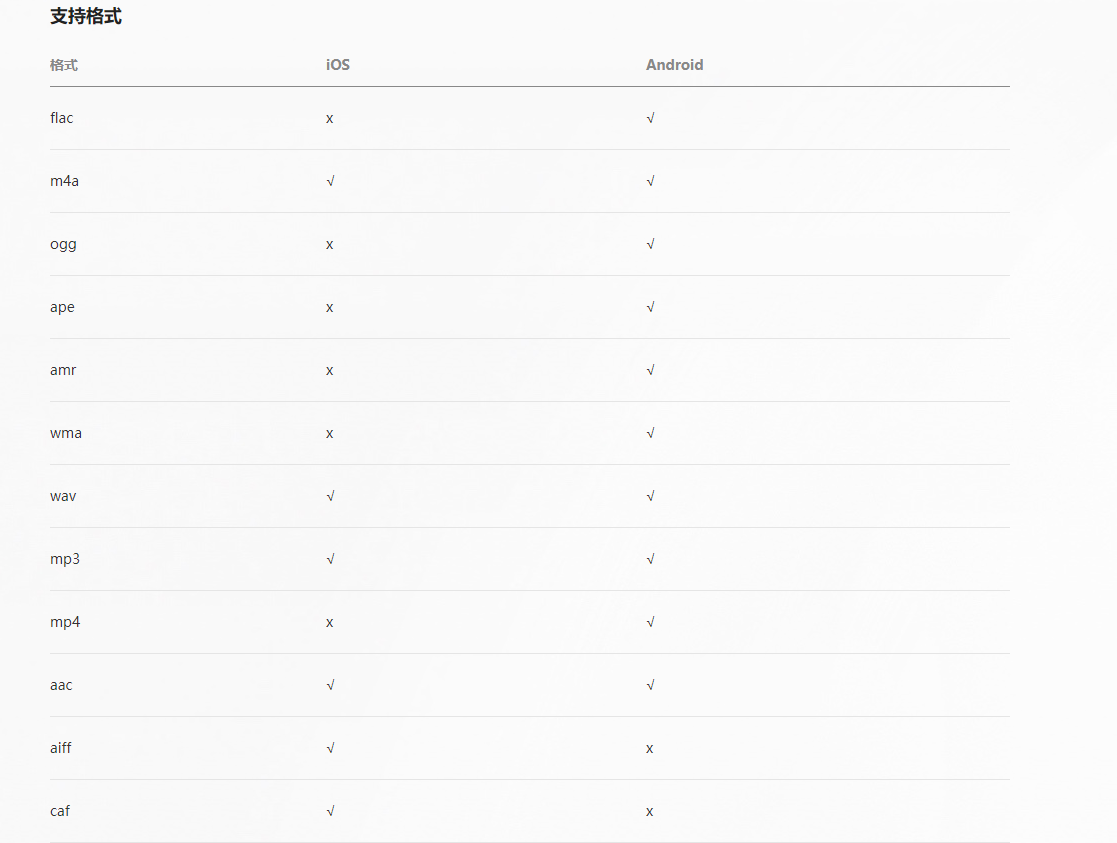Click the caf format name
This screenshot has height=843, width=1117.
point(60,811)
